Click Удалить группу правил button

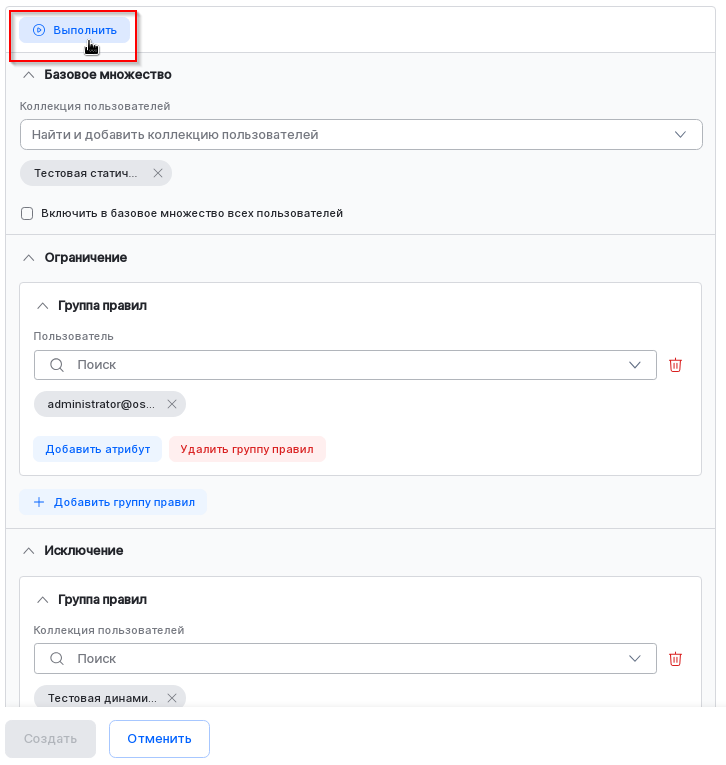247,449
